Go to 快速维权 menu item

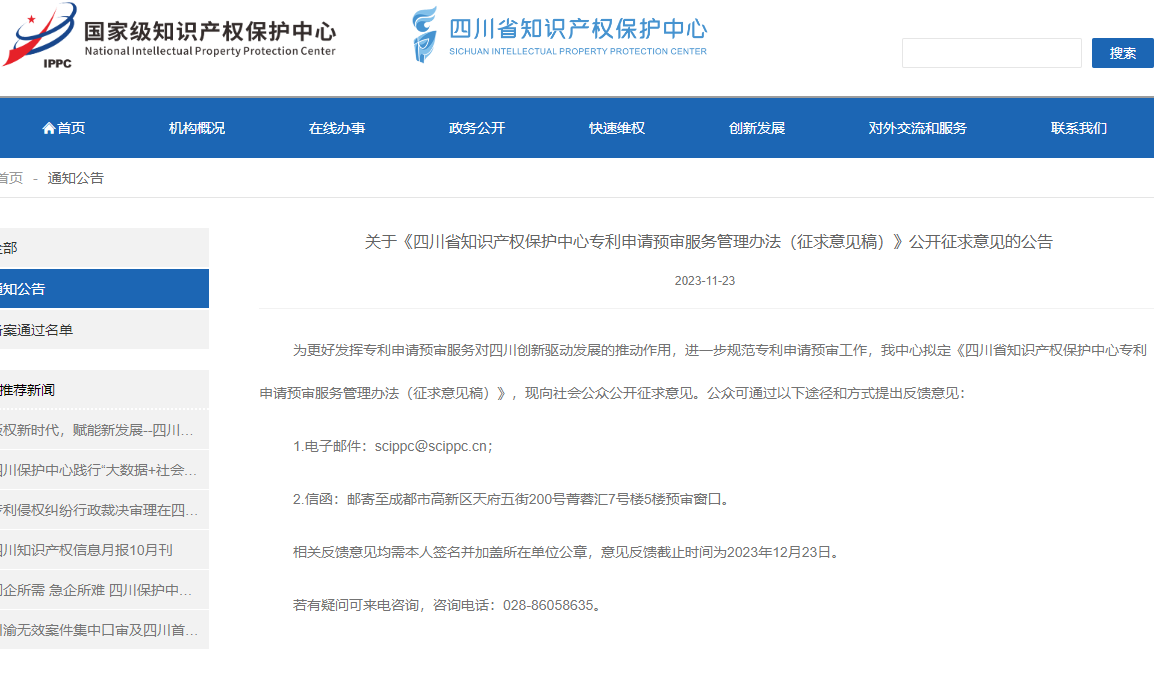[617, 128]
